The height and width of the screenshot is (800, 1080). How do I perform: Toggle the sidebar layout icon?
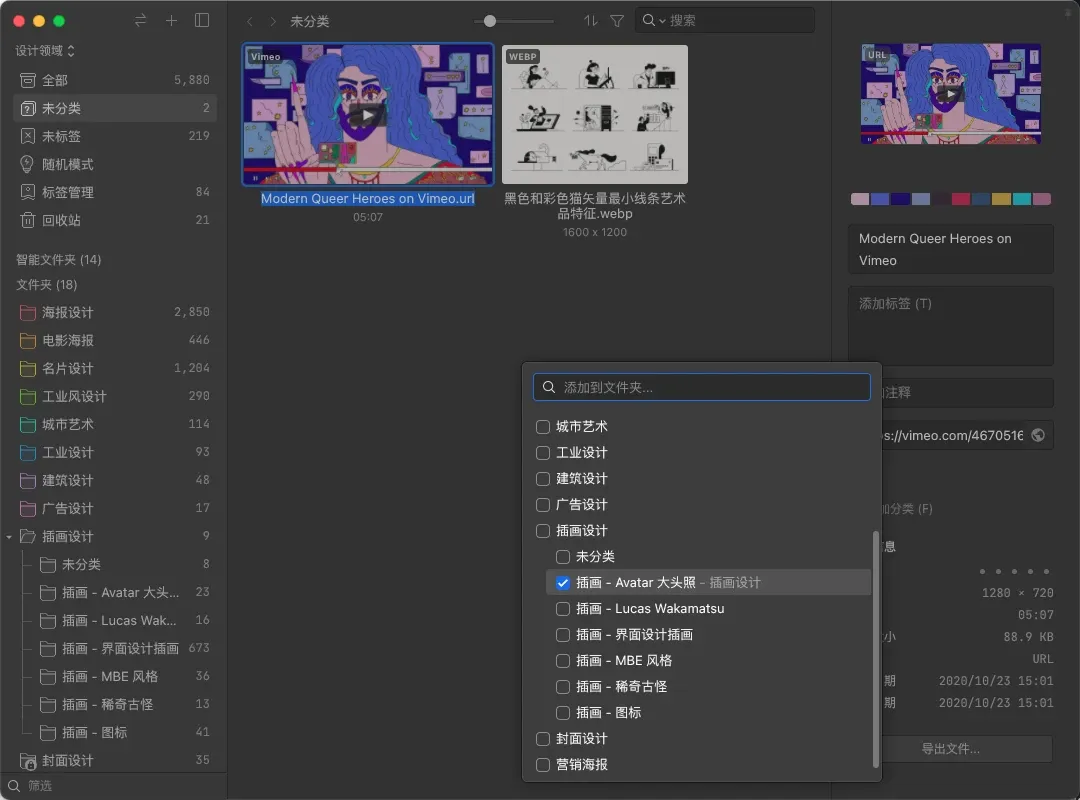(x=202, y=21)
